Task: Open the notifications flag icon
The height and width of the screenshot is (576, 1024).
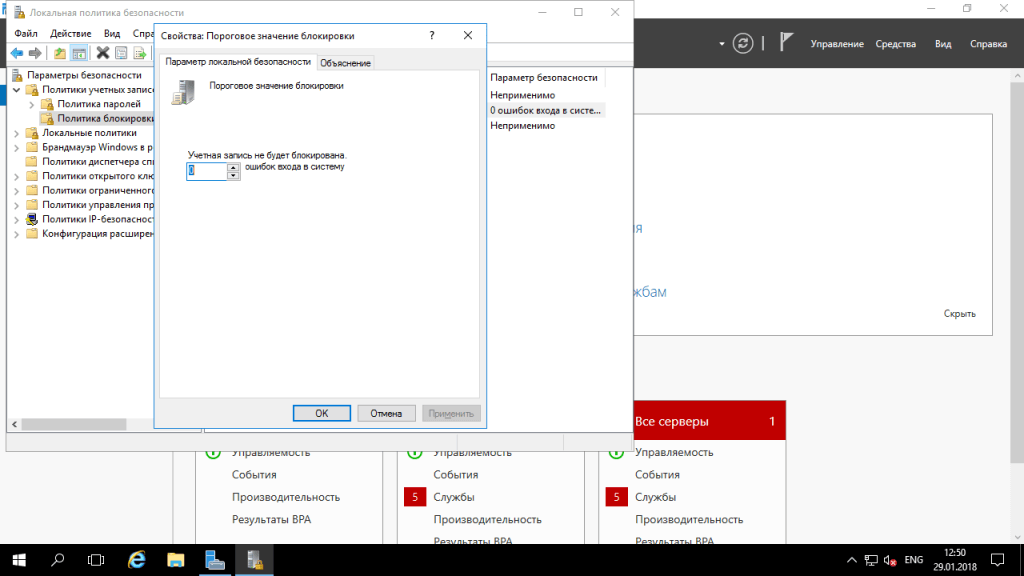Action: [787, 43]
